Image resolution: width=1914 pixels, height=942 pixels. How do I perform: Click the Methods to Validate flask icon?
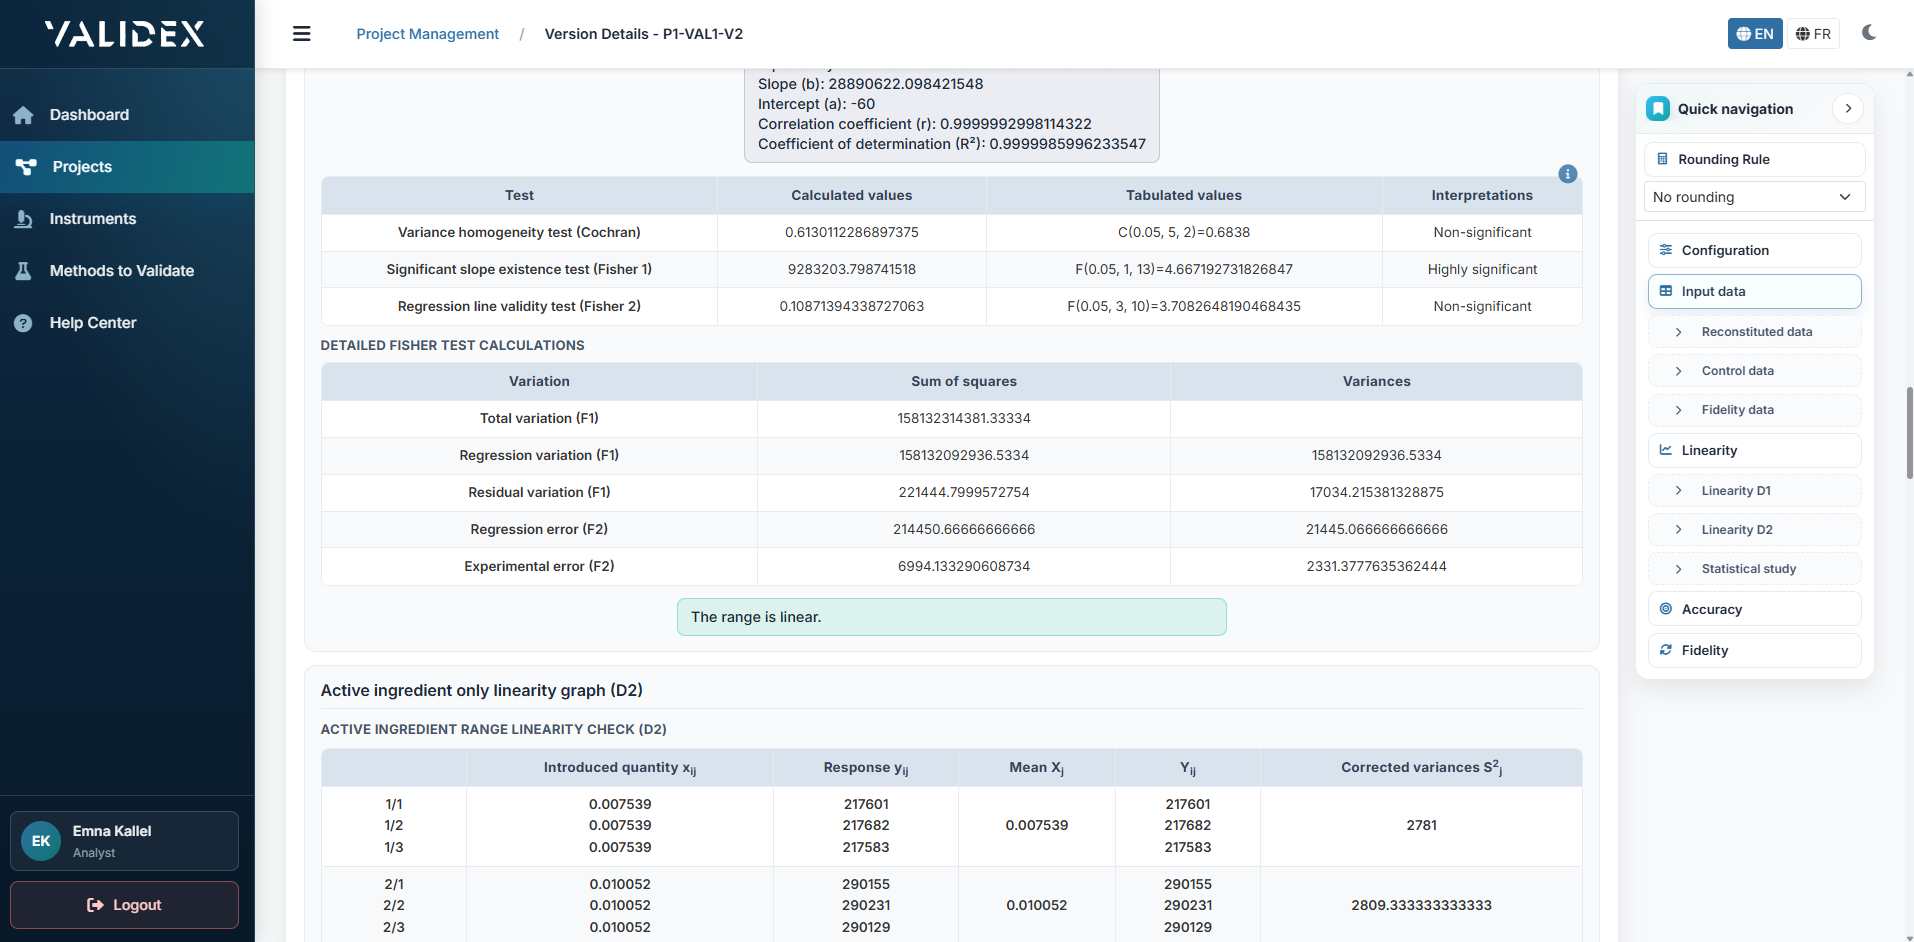click(x=24, y=271)
